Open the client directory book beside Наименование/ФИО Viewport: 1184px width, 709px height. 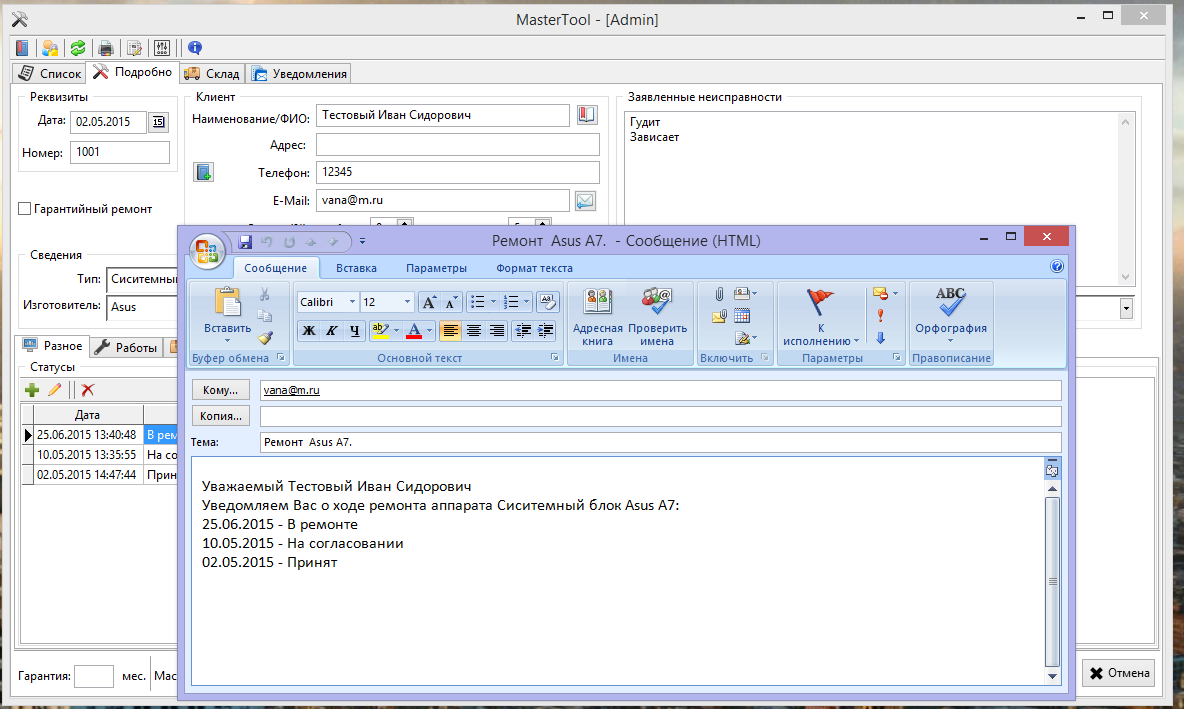(587, 115)
